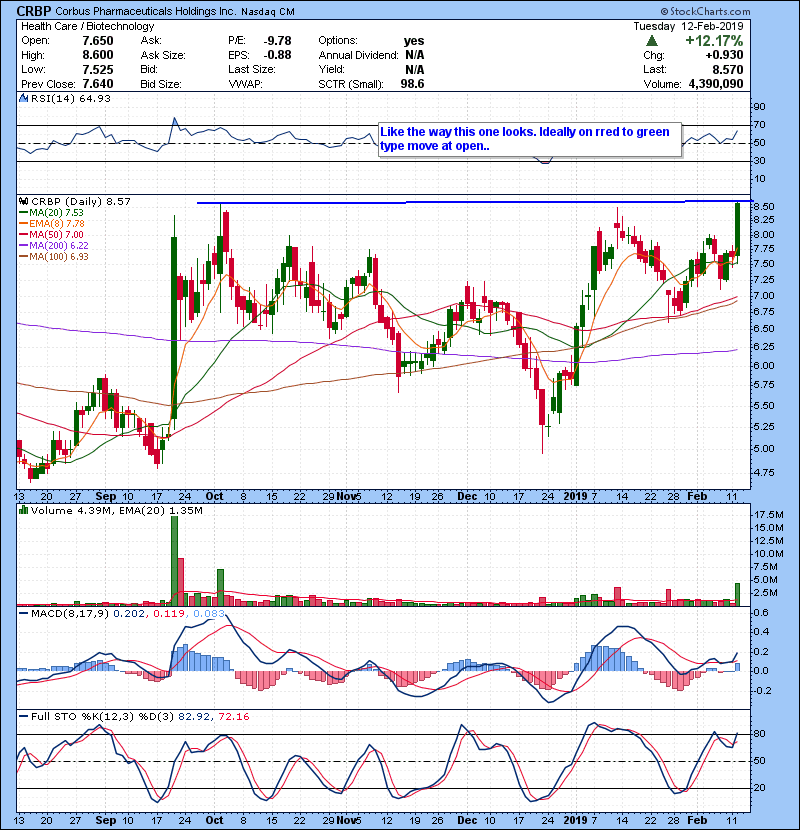Viewport: 800px width, 830px height.
Task: Click the 17.5M volume axis label
Action: click(769, 515)
